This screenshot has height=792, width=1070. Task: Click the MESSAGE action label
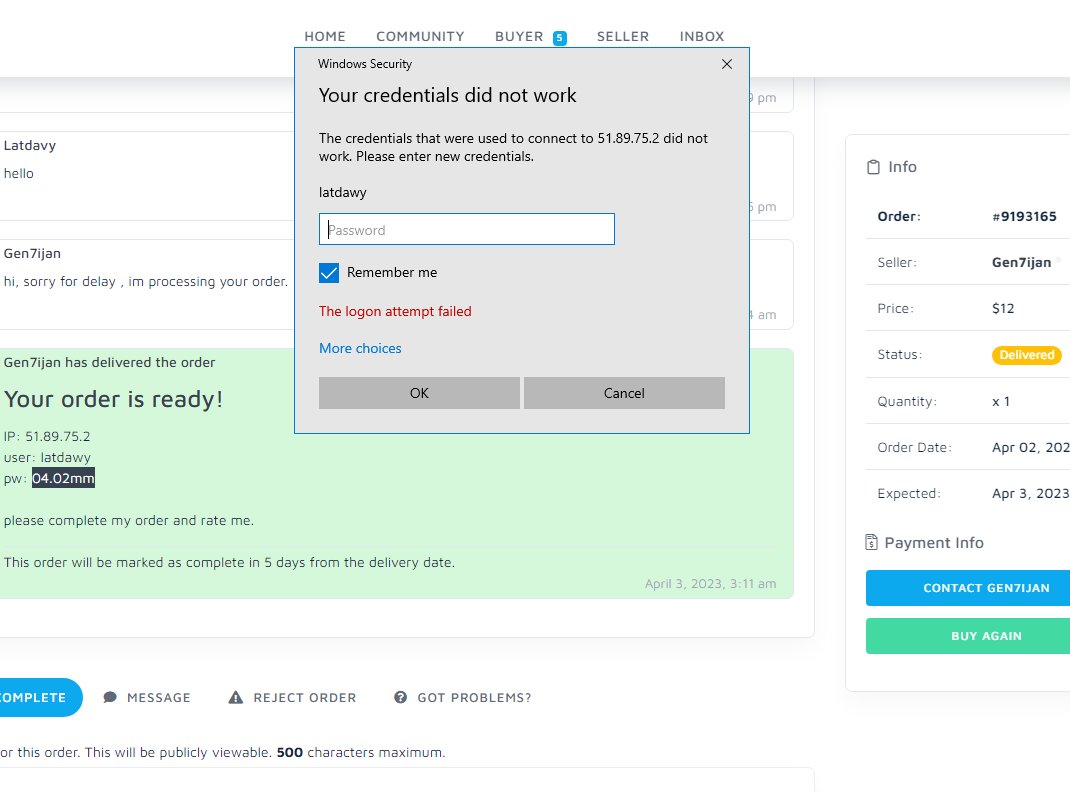coord(158,698)
